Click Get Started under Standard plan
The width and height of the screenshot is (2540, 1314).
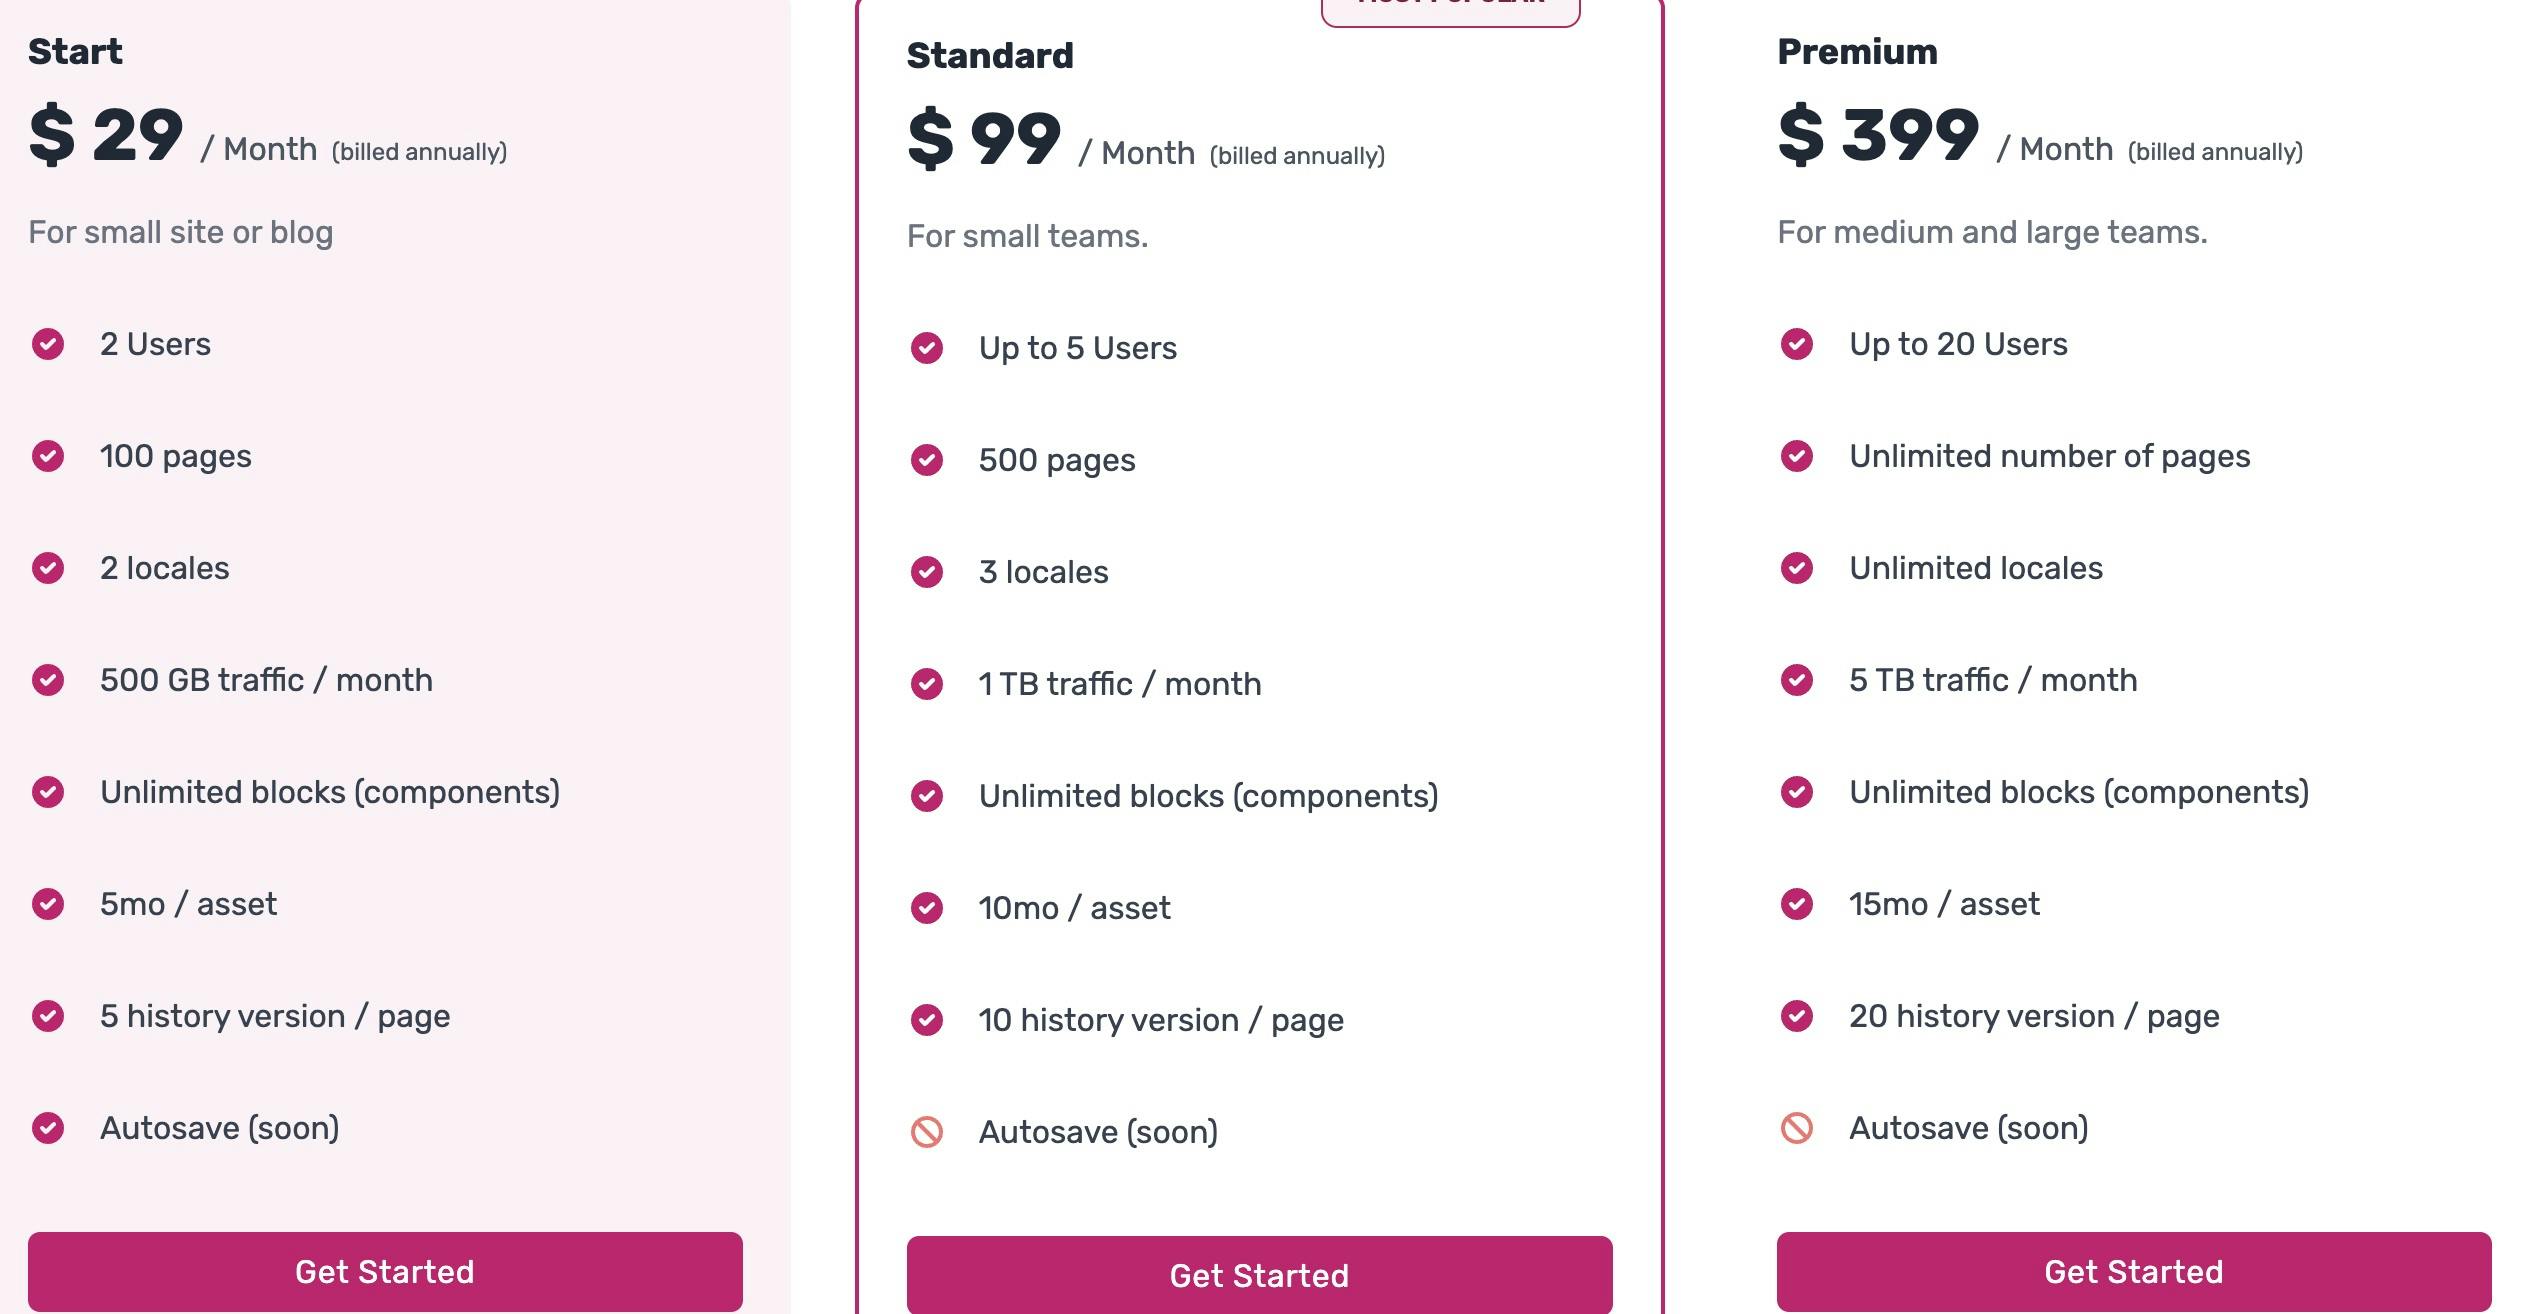(1259, 1275)
